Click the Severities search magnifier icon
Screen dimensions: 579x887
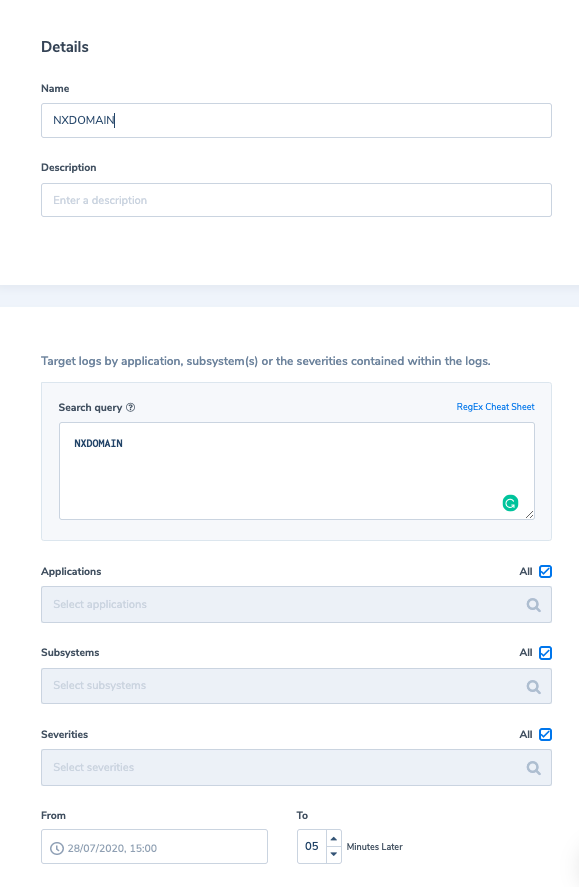click(x=533, y=768)
